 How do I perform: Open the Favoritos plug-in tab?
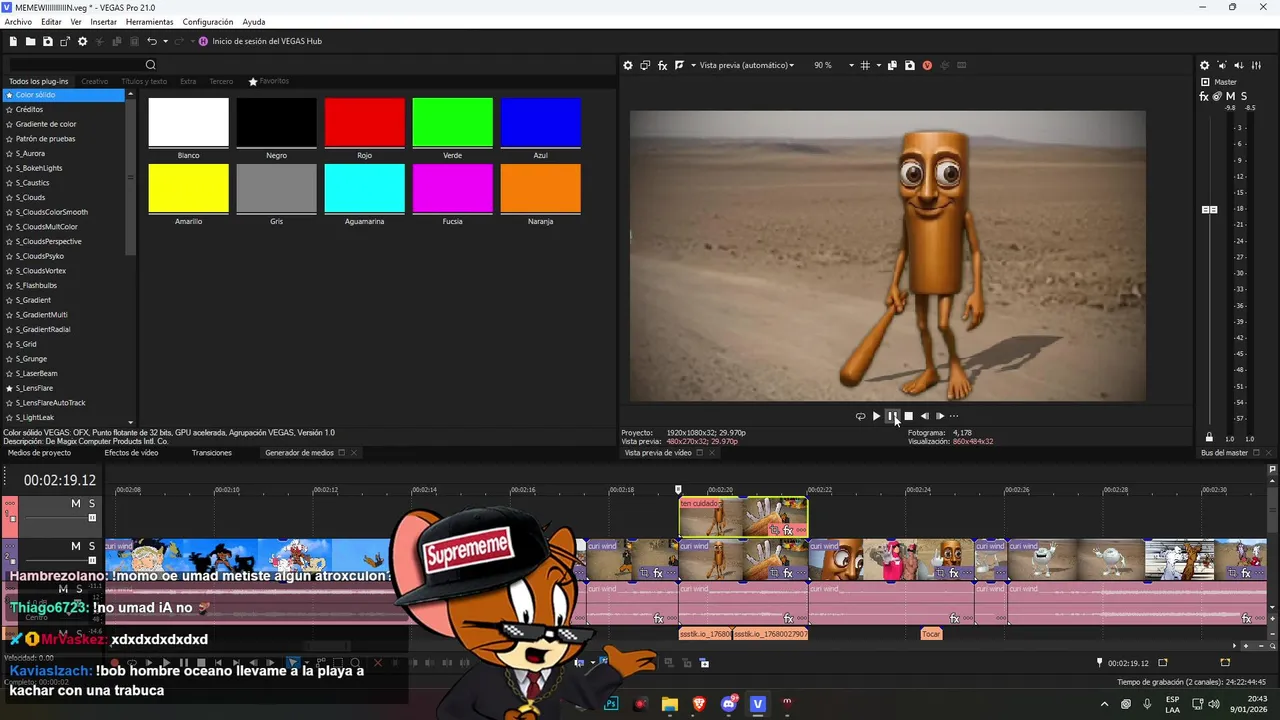click(269, 81)
